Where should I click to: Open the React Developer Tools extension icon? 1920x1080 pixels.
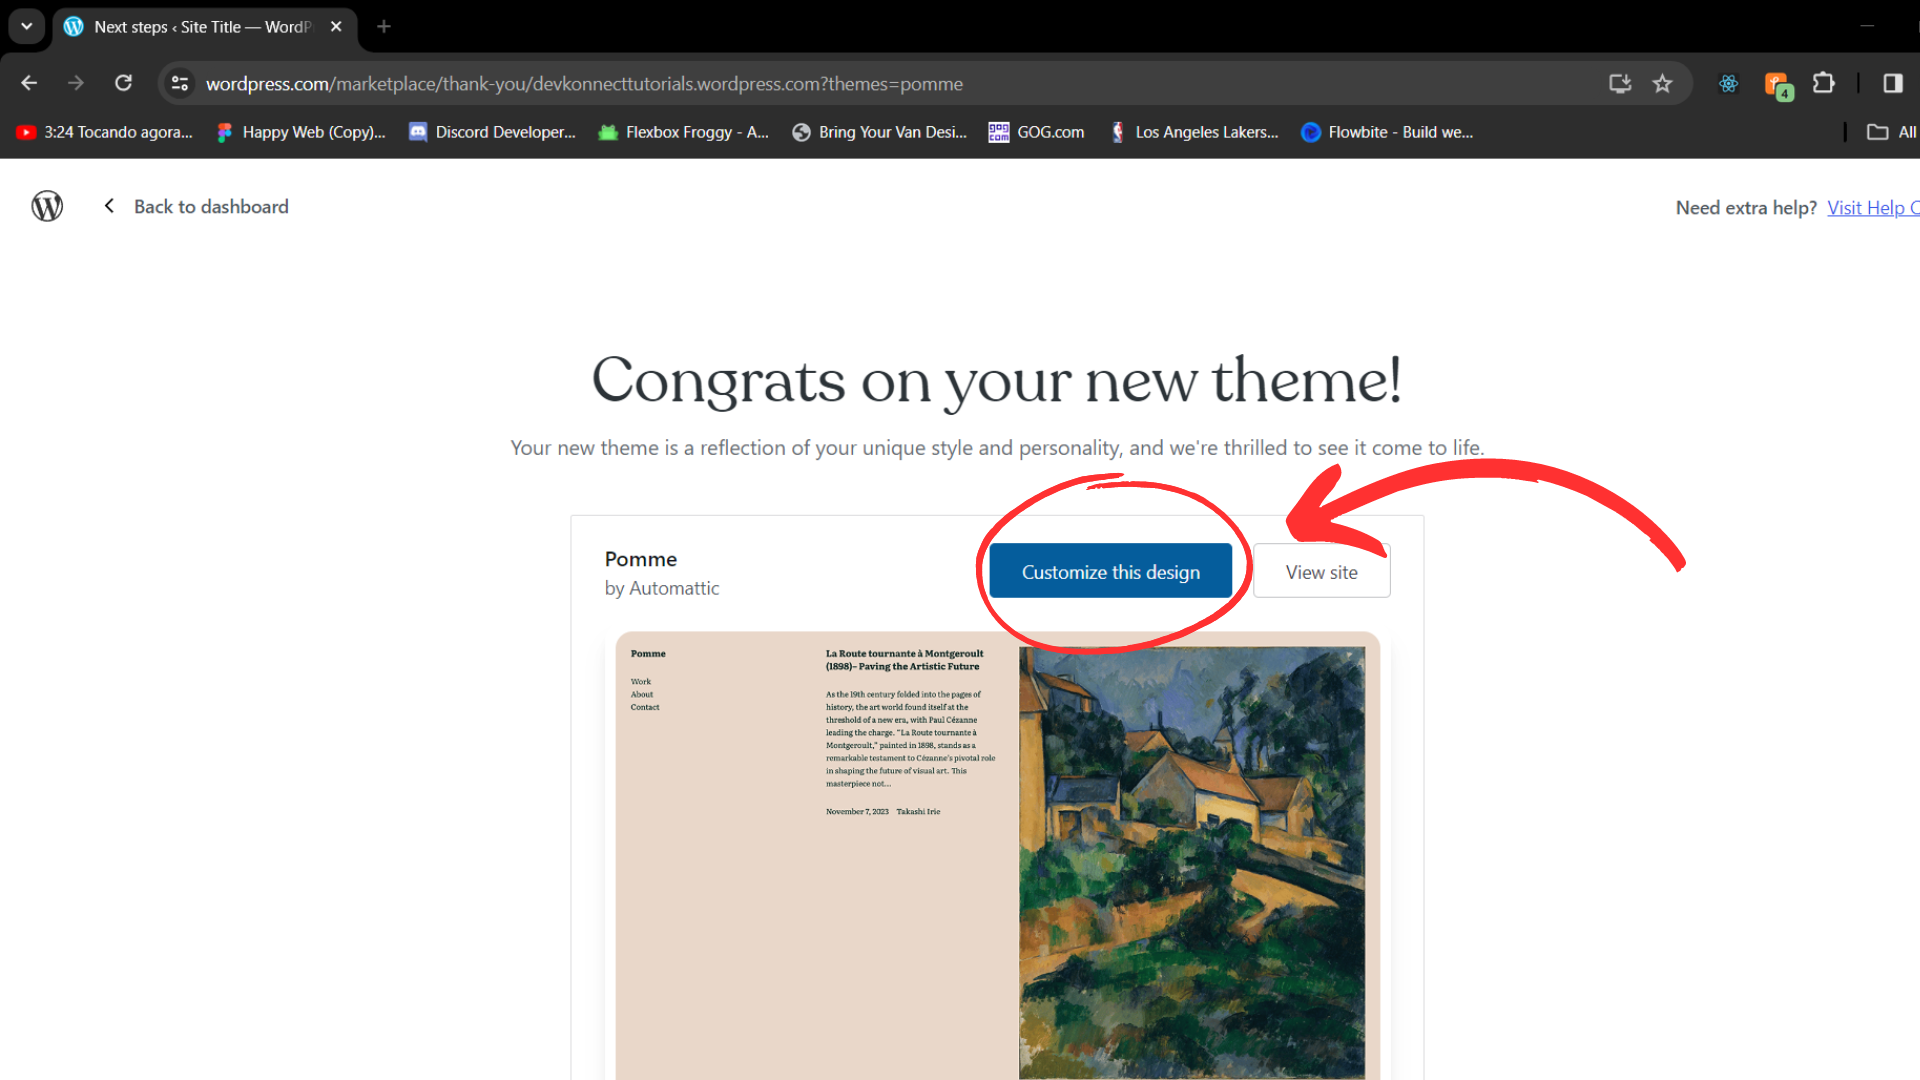[1728, 83]
